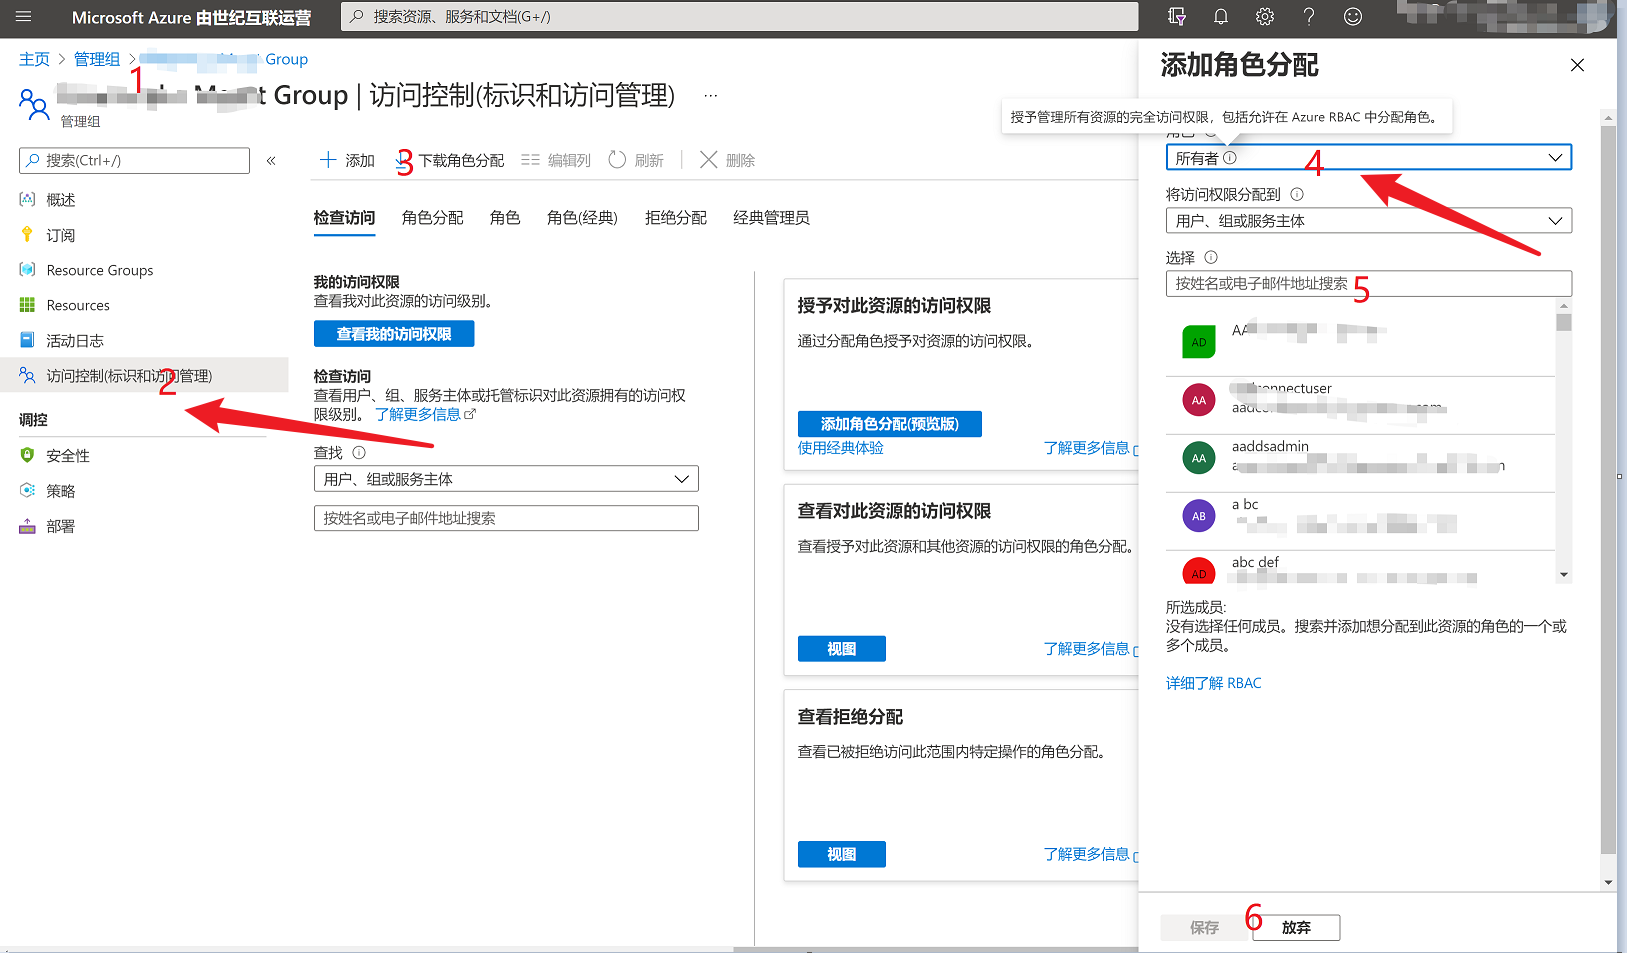
Task: Open the notifications bell icon
Action: click(1220, 17)
